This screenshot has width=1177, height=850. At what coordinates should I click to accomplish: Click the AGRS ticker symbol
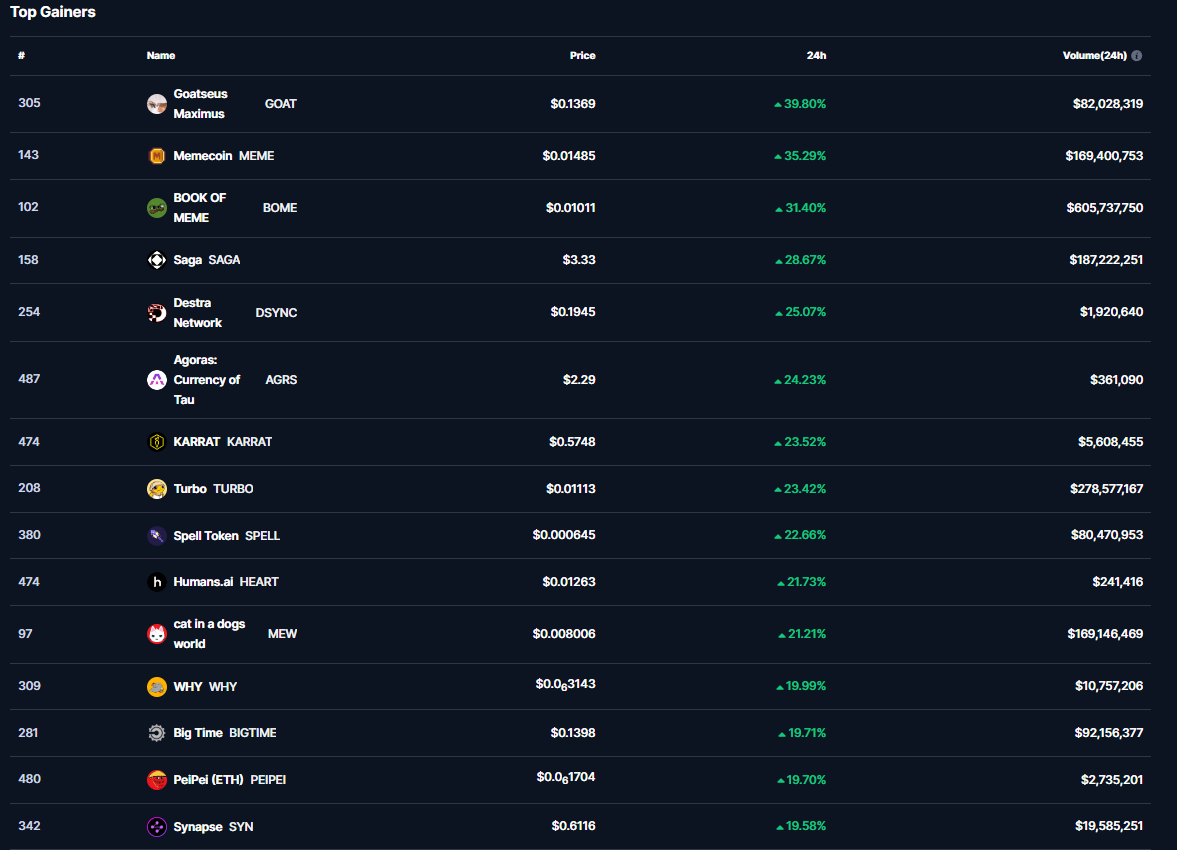(281, 380)
